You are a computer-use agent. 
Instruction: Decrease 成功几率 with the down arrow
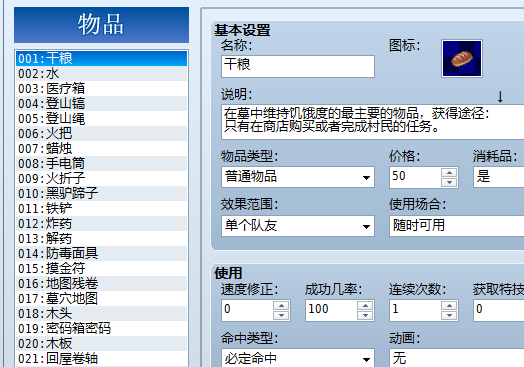point(365,315)
